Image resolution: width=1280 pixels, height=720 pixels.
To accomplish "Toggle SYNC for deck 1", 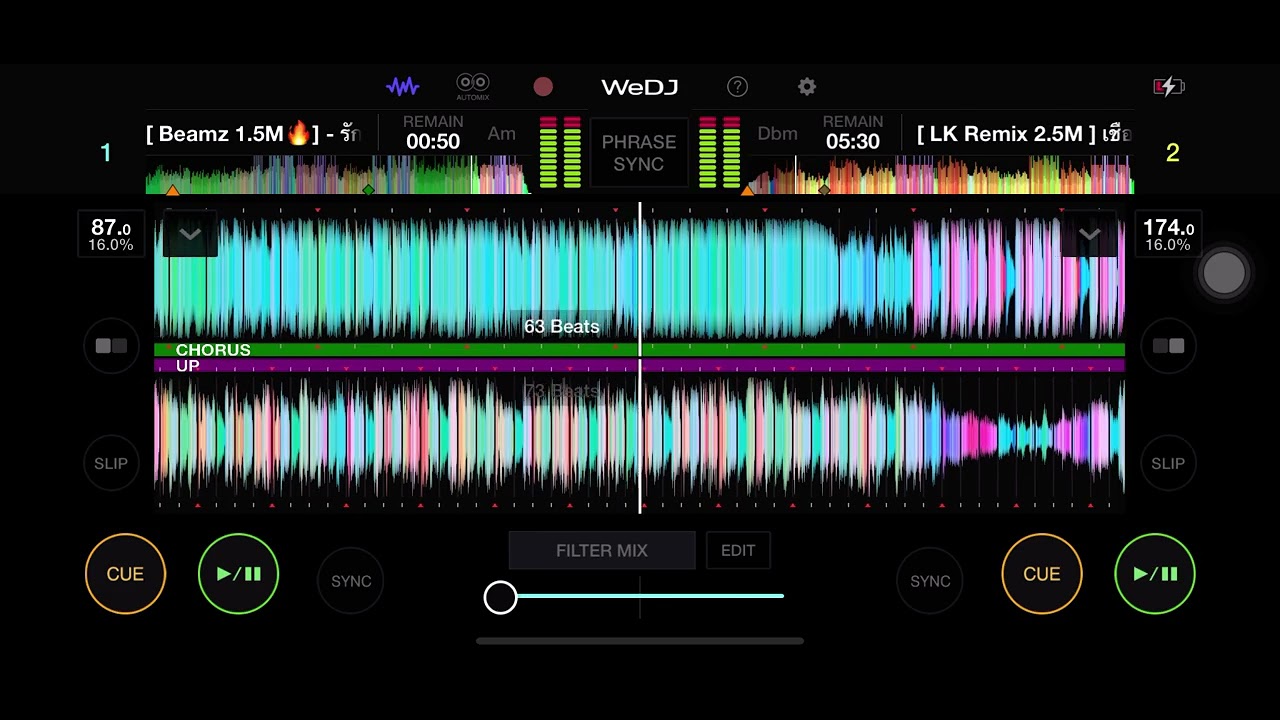I will pos(351,581).
